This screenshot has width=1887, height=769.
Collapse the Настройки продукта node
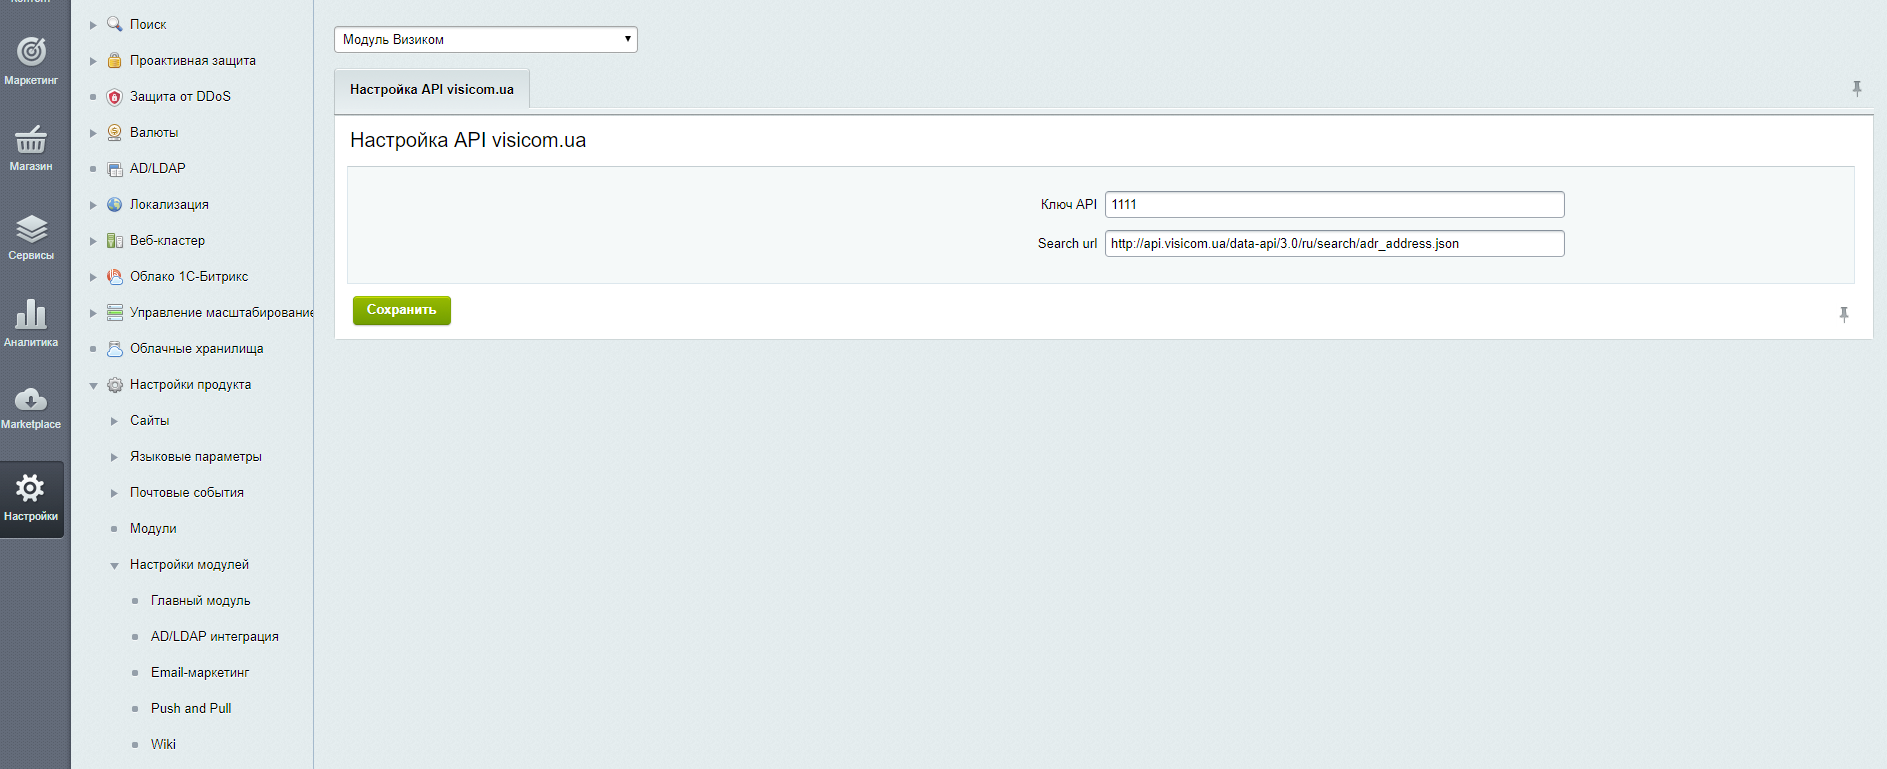pyautogui.click(x=93, y=385)
